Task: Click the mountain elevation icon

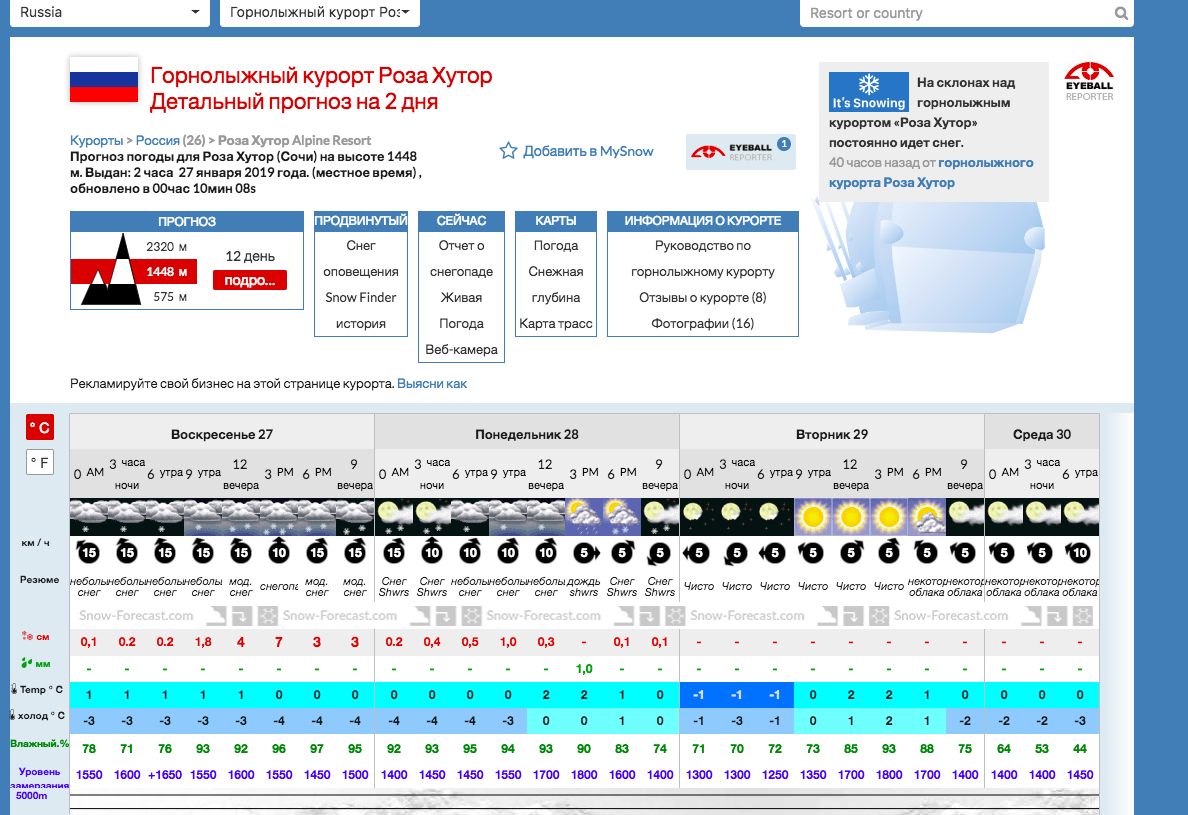Action: point(111,270)
